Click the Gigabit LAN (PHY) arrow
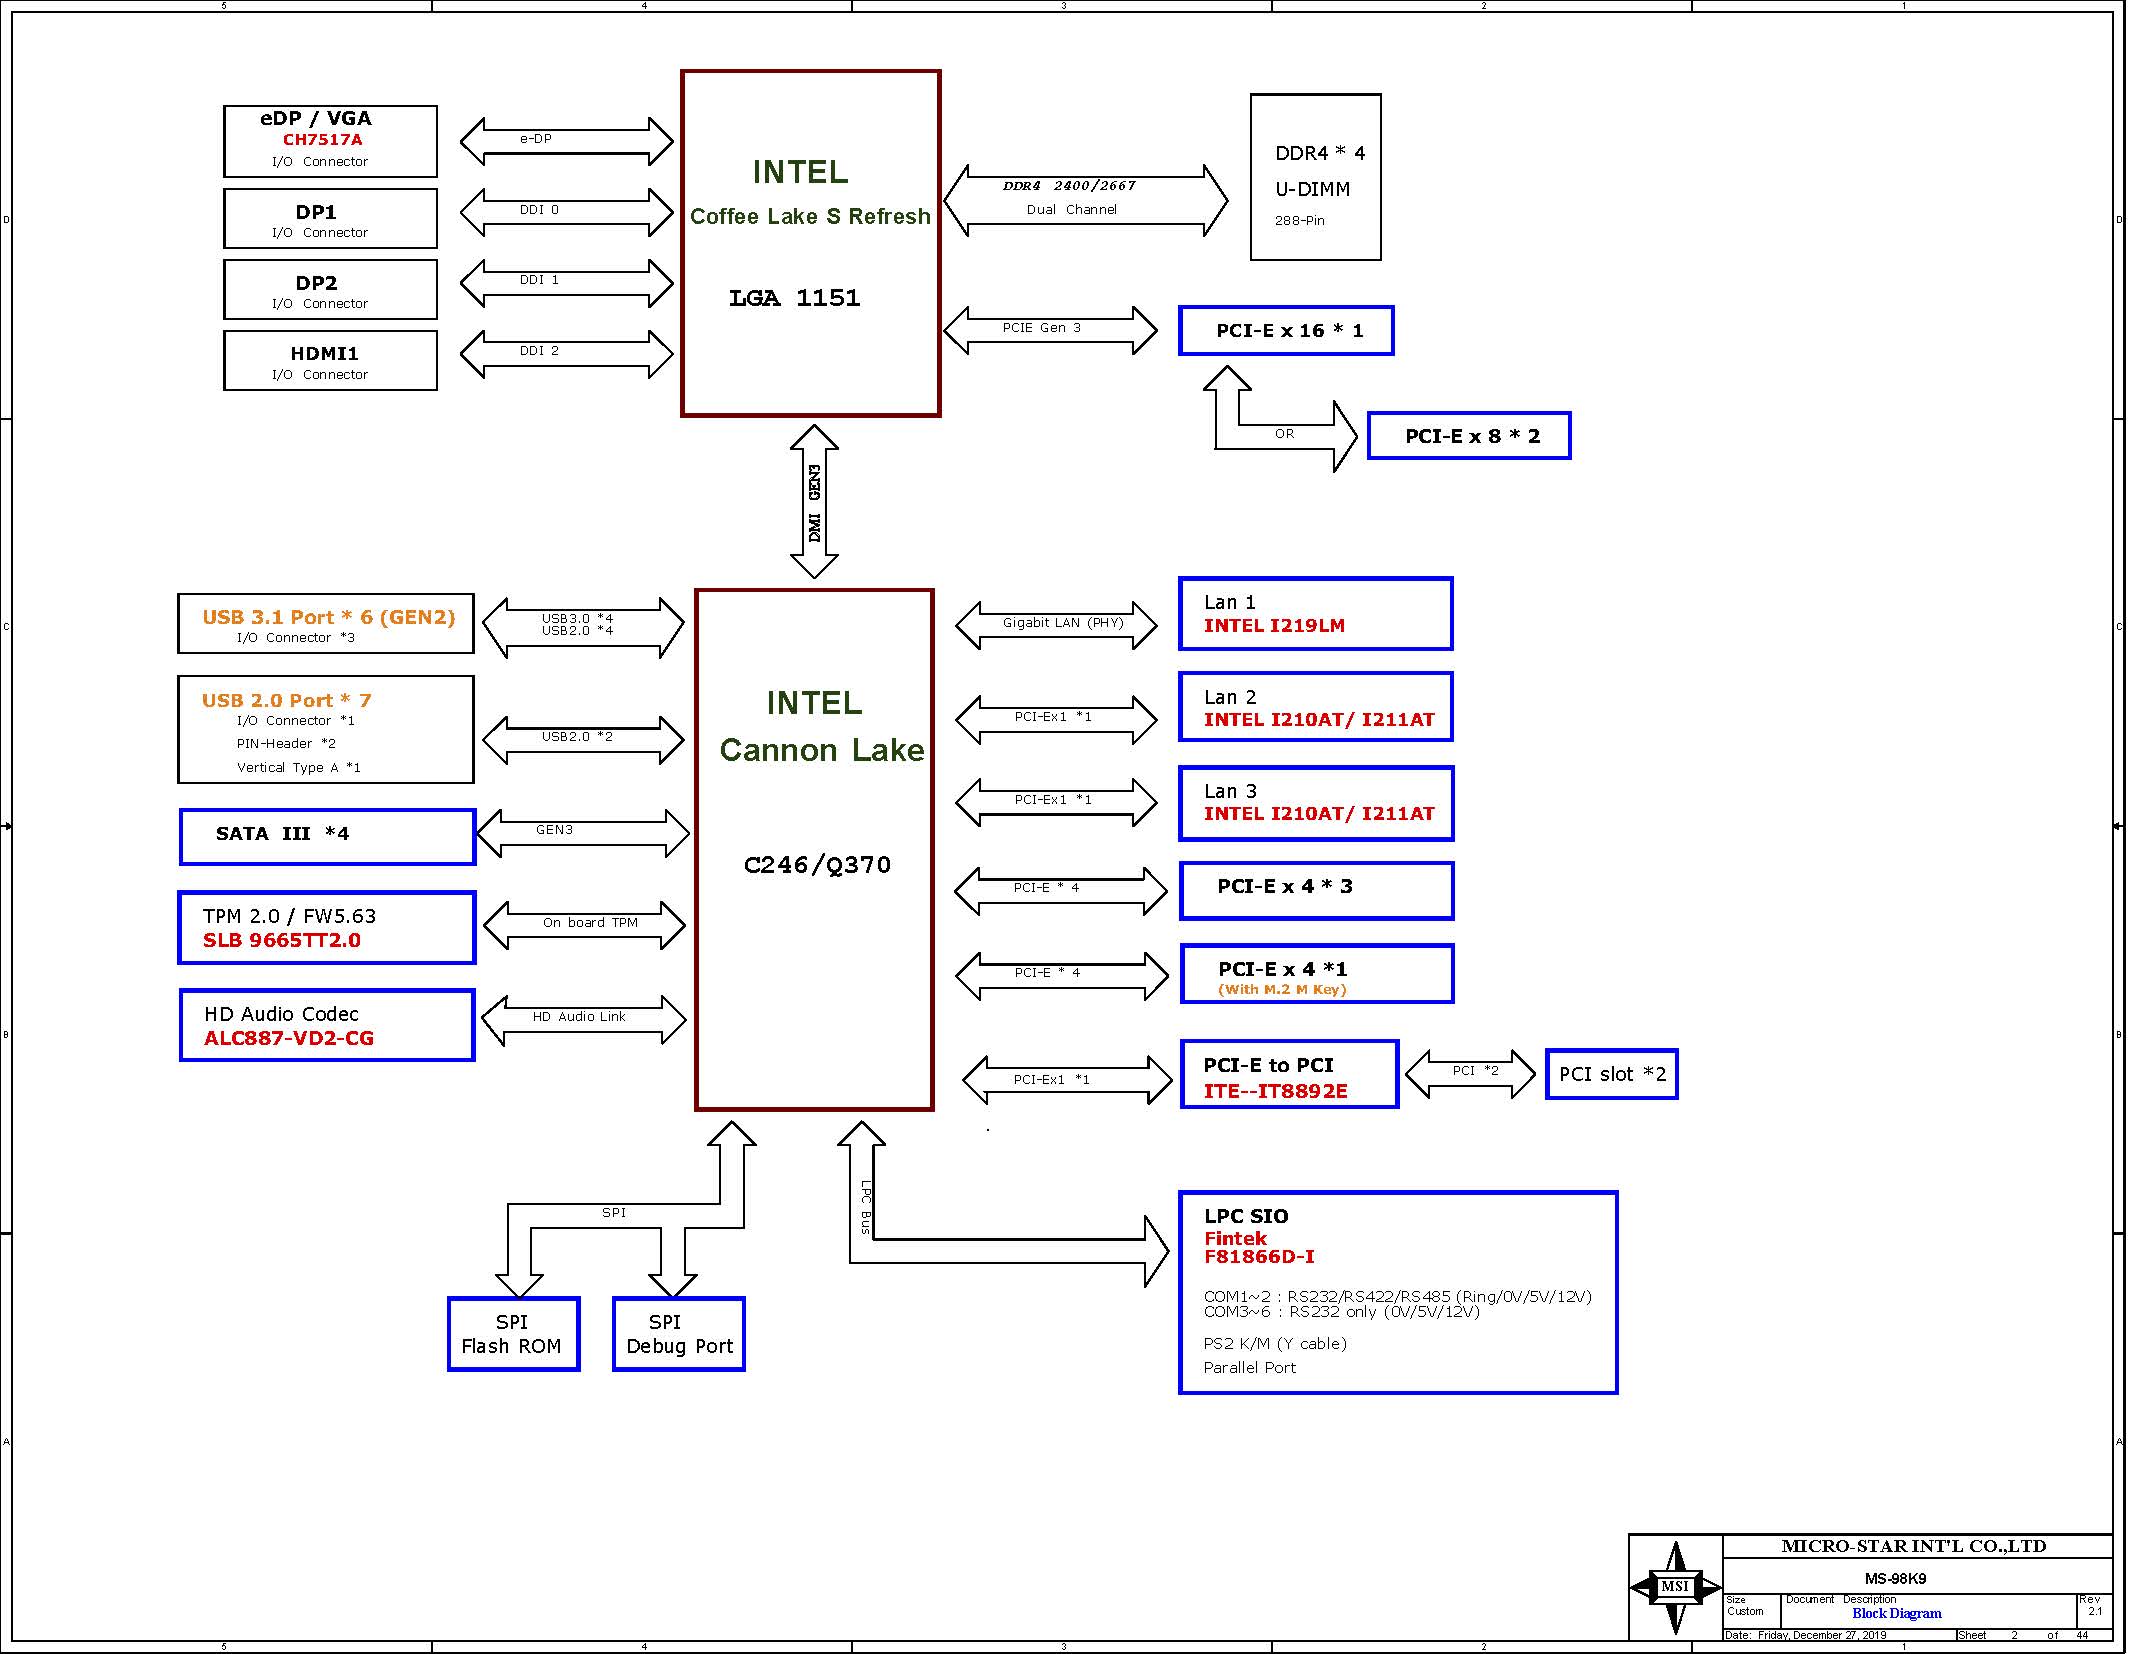2136x1654 pixels. 1056,625
